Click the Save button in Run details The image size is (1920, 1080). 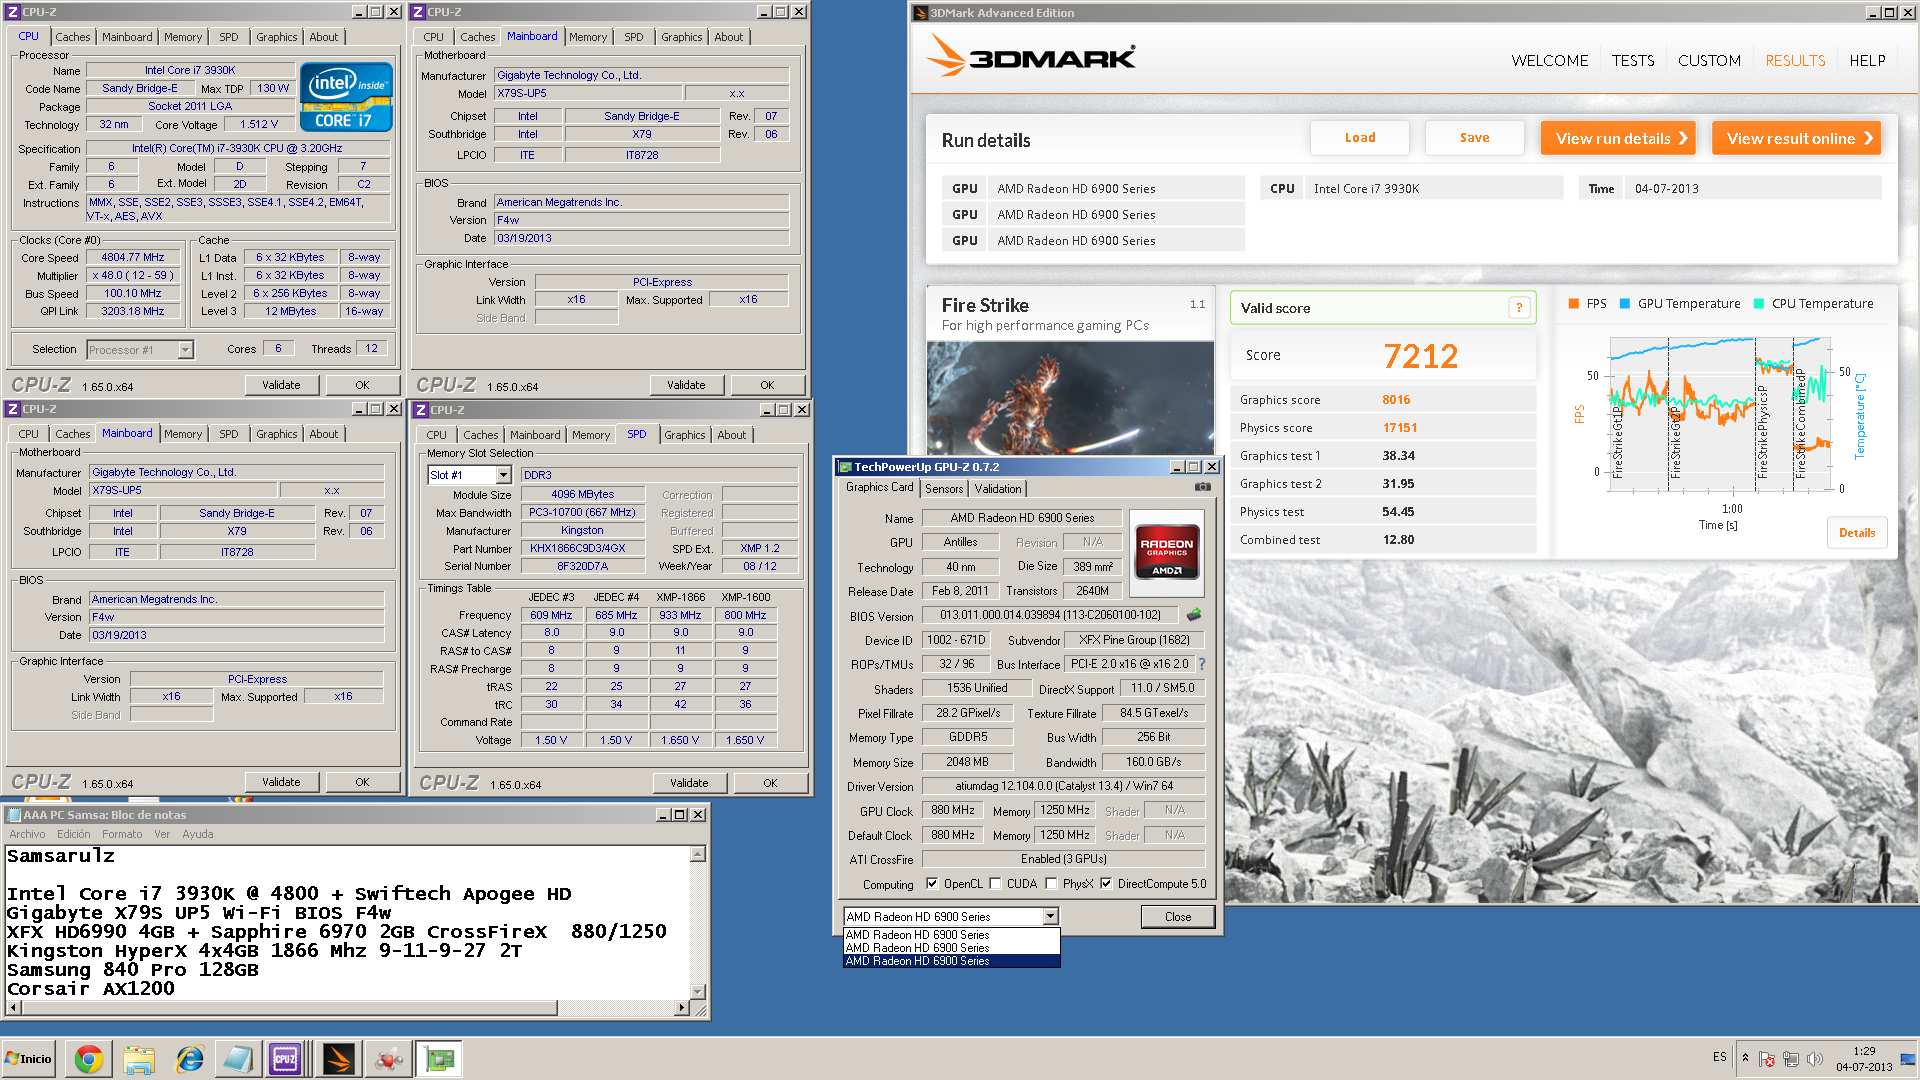point(1474,138)
